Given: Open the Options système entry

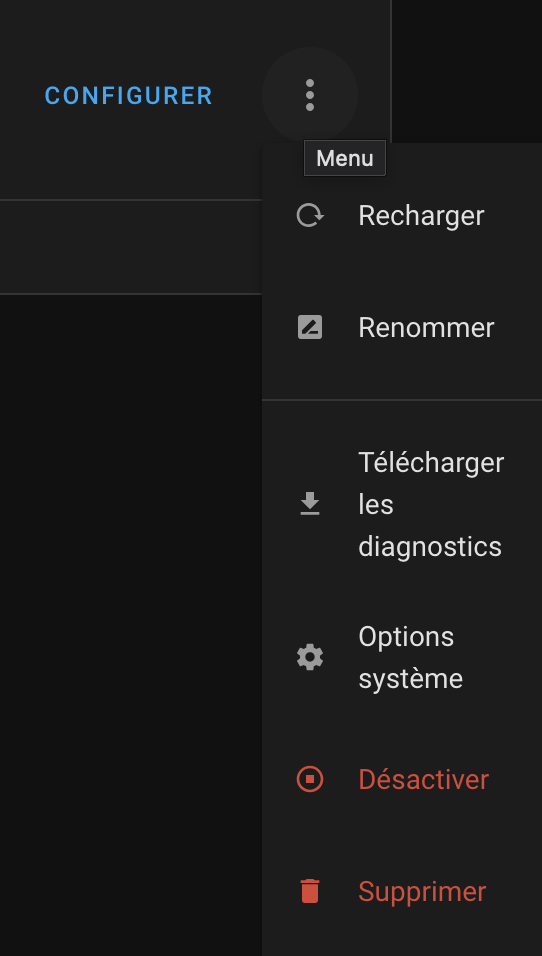Looking at the screenshot, I should [402, 658].
